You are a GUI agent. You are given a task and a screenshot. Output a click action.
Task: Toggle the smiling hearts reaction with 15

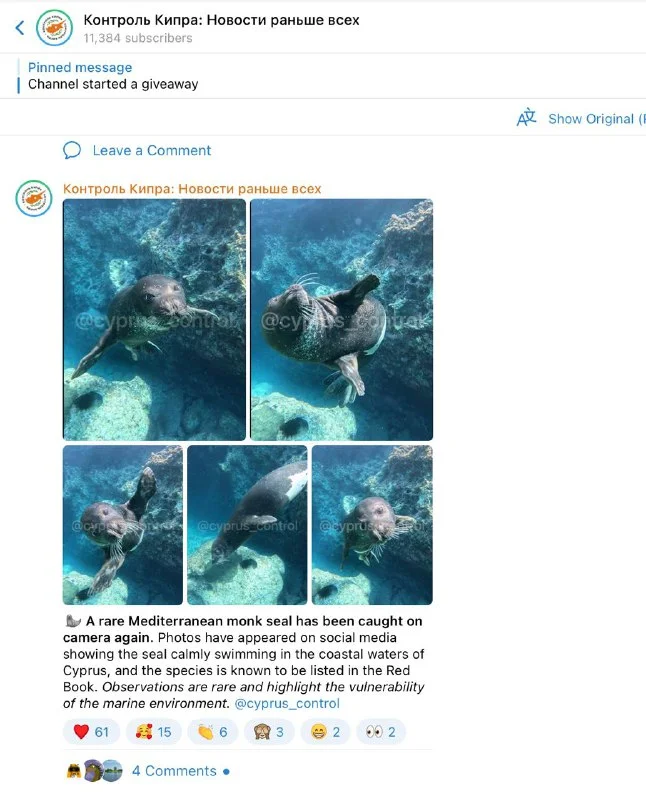pos(154,732)
